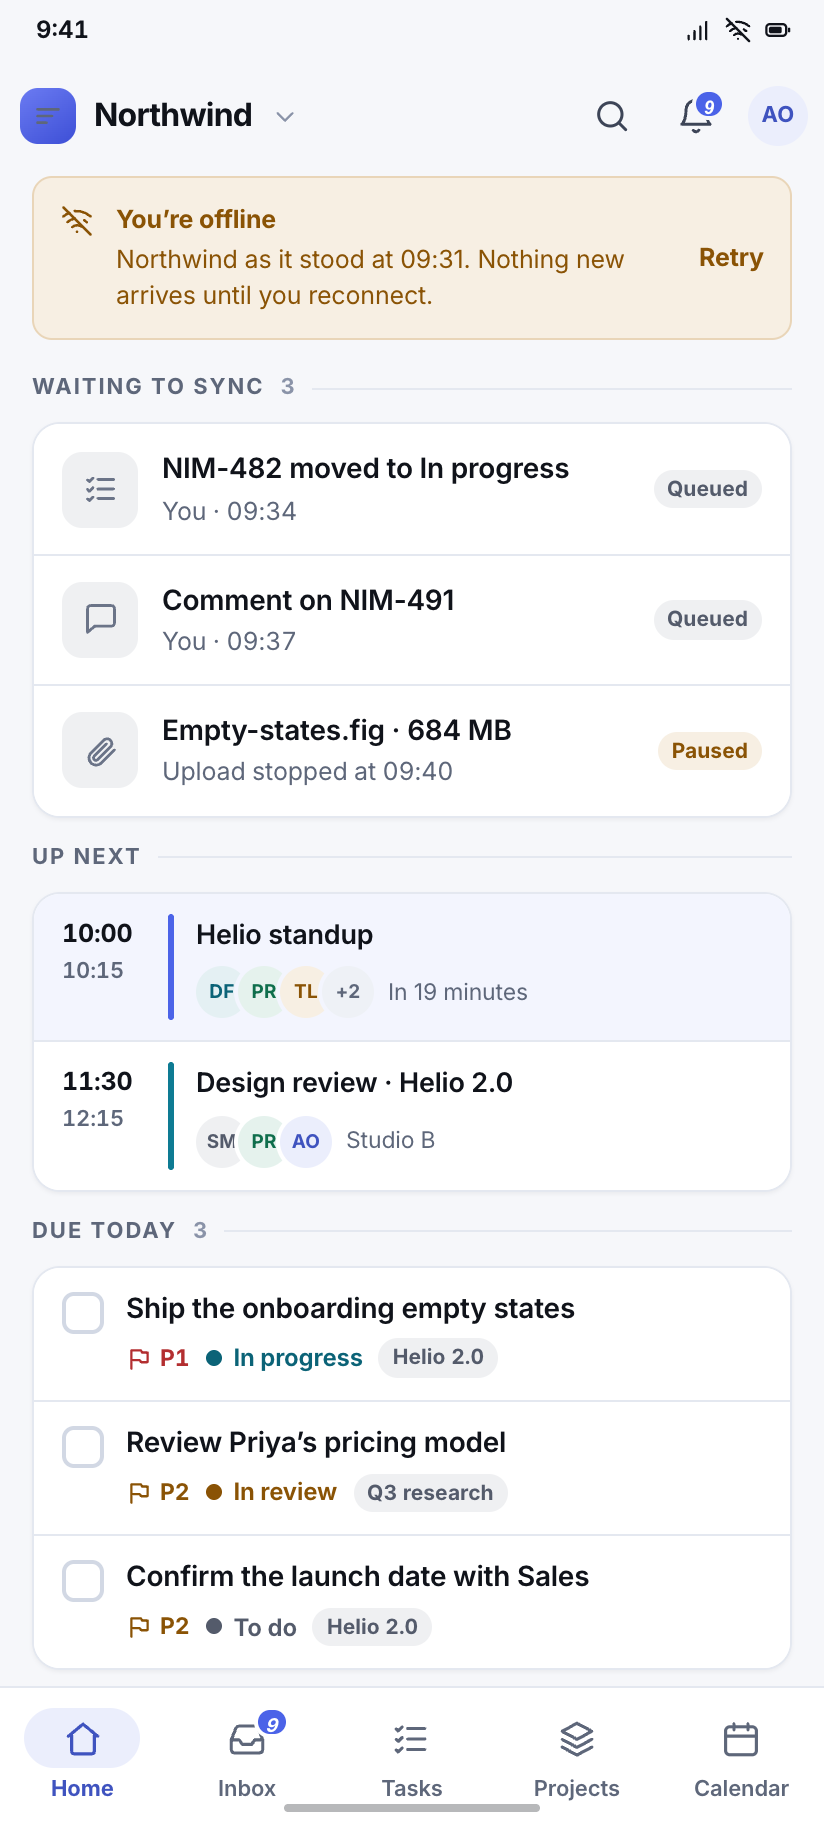Tick Confirm the launch date with Sales
Screen dimensions: 824x1830
pos(83,1581)
